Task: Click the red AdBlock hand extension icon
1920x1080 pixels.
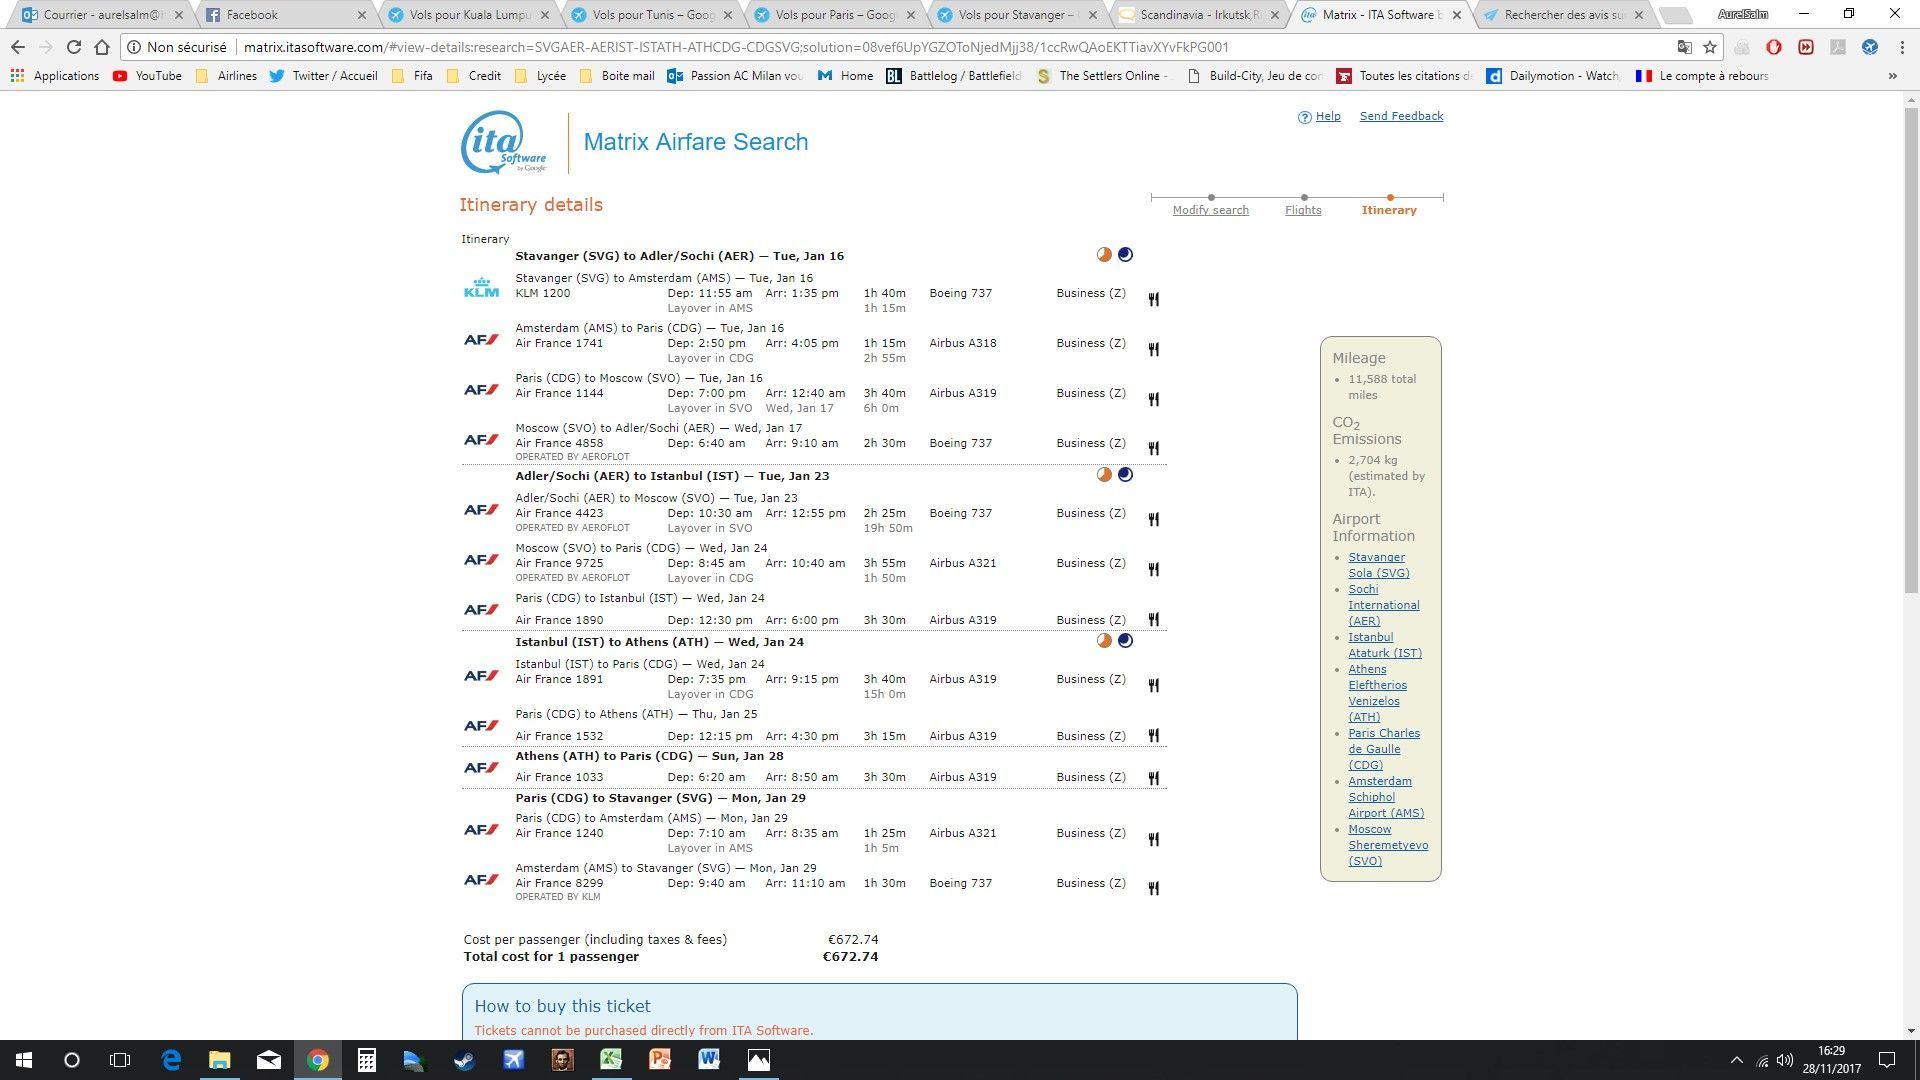Action: coord(1774,47)
